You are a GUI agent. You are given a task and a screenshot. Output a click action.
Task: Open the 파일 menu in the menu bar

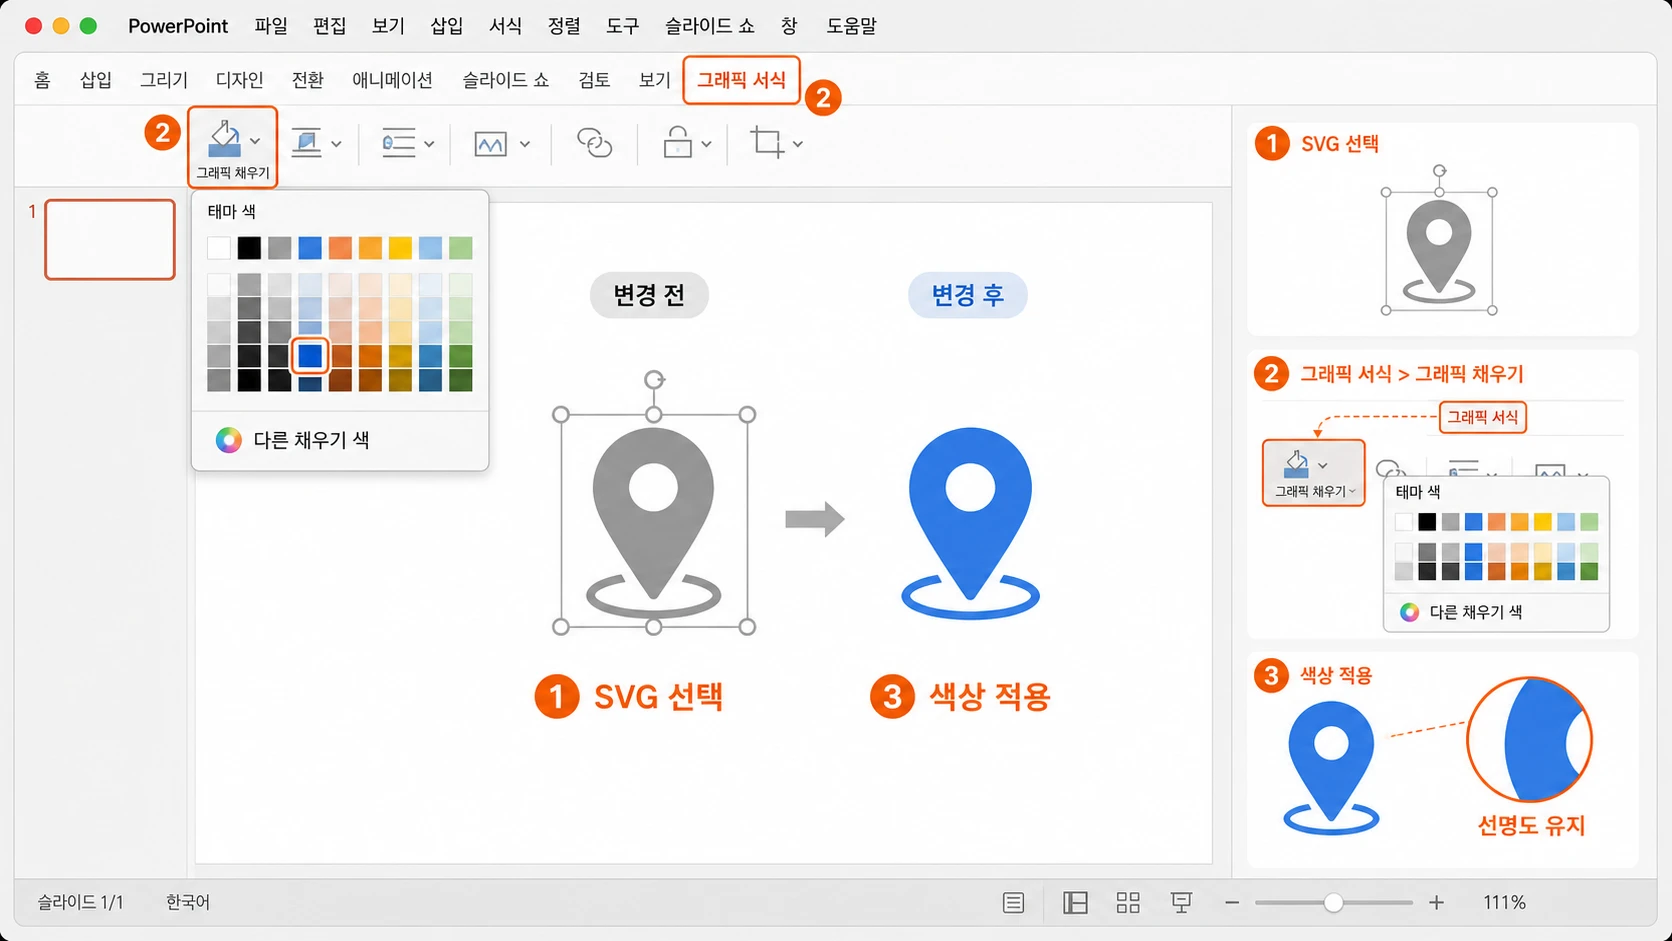click(271, 26)
